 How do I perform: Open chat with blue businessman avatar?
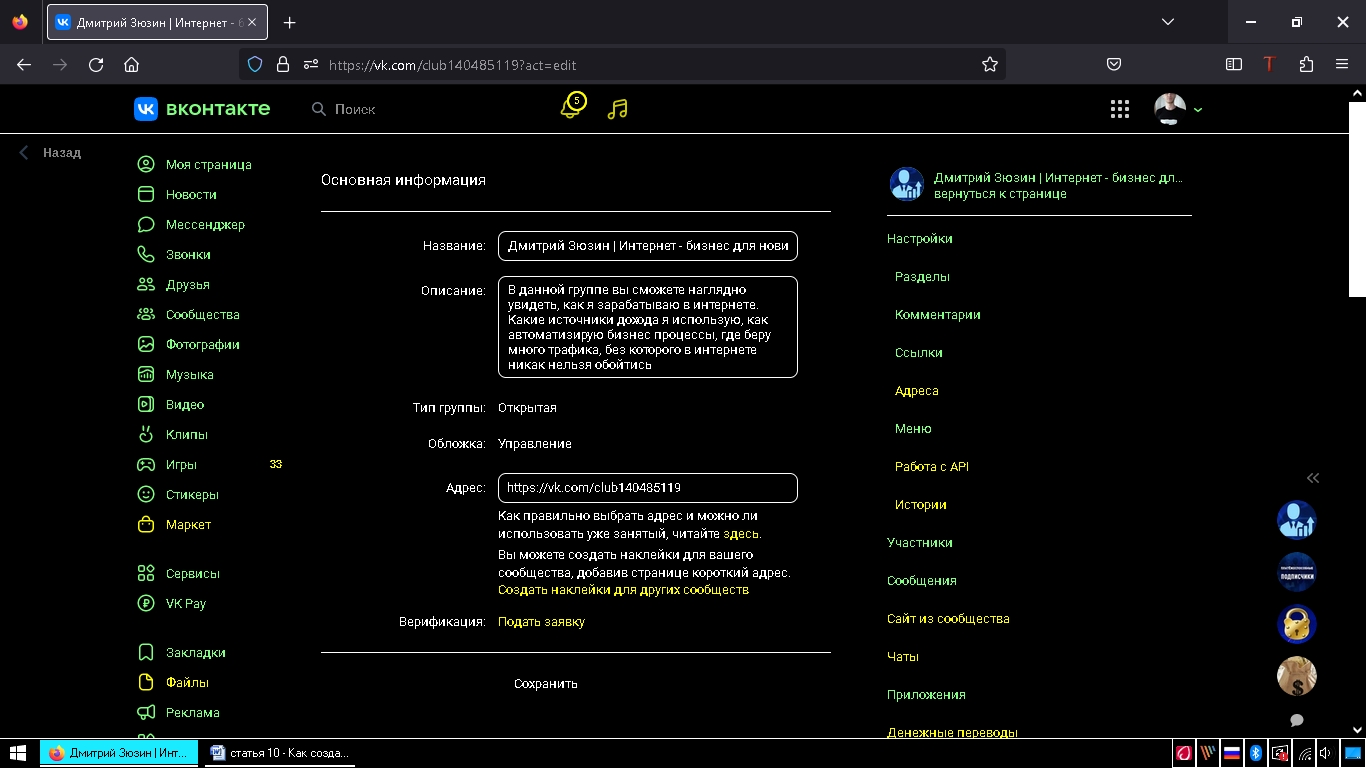tap(1296, 520)
